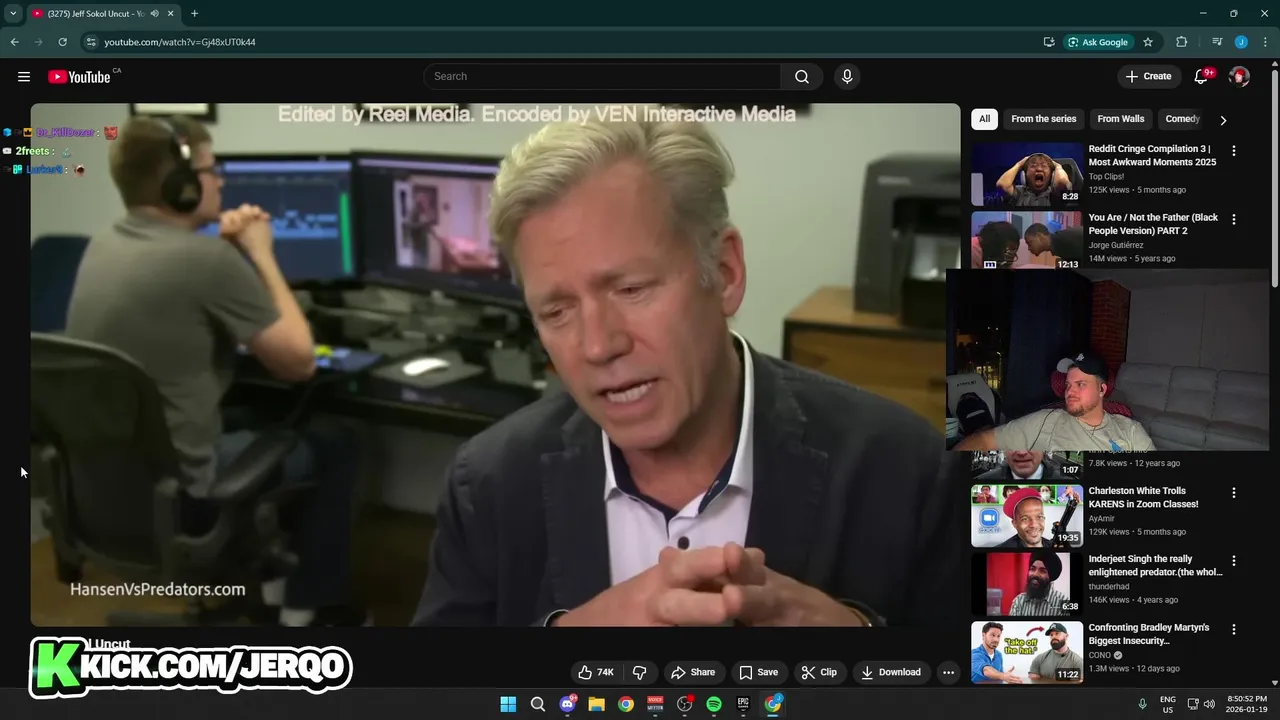The width and height of the screenshot is (1280, 720).
Task: Open Inderjeet Singh video thumbnail
Action: (1027, 584)
